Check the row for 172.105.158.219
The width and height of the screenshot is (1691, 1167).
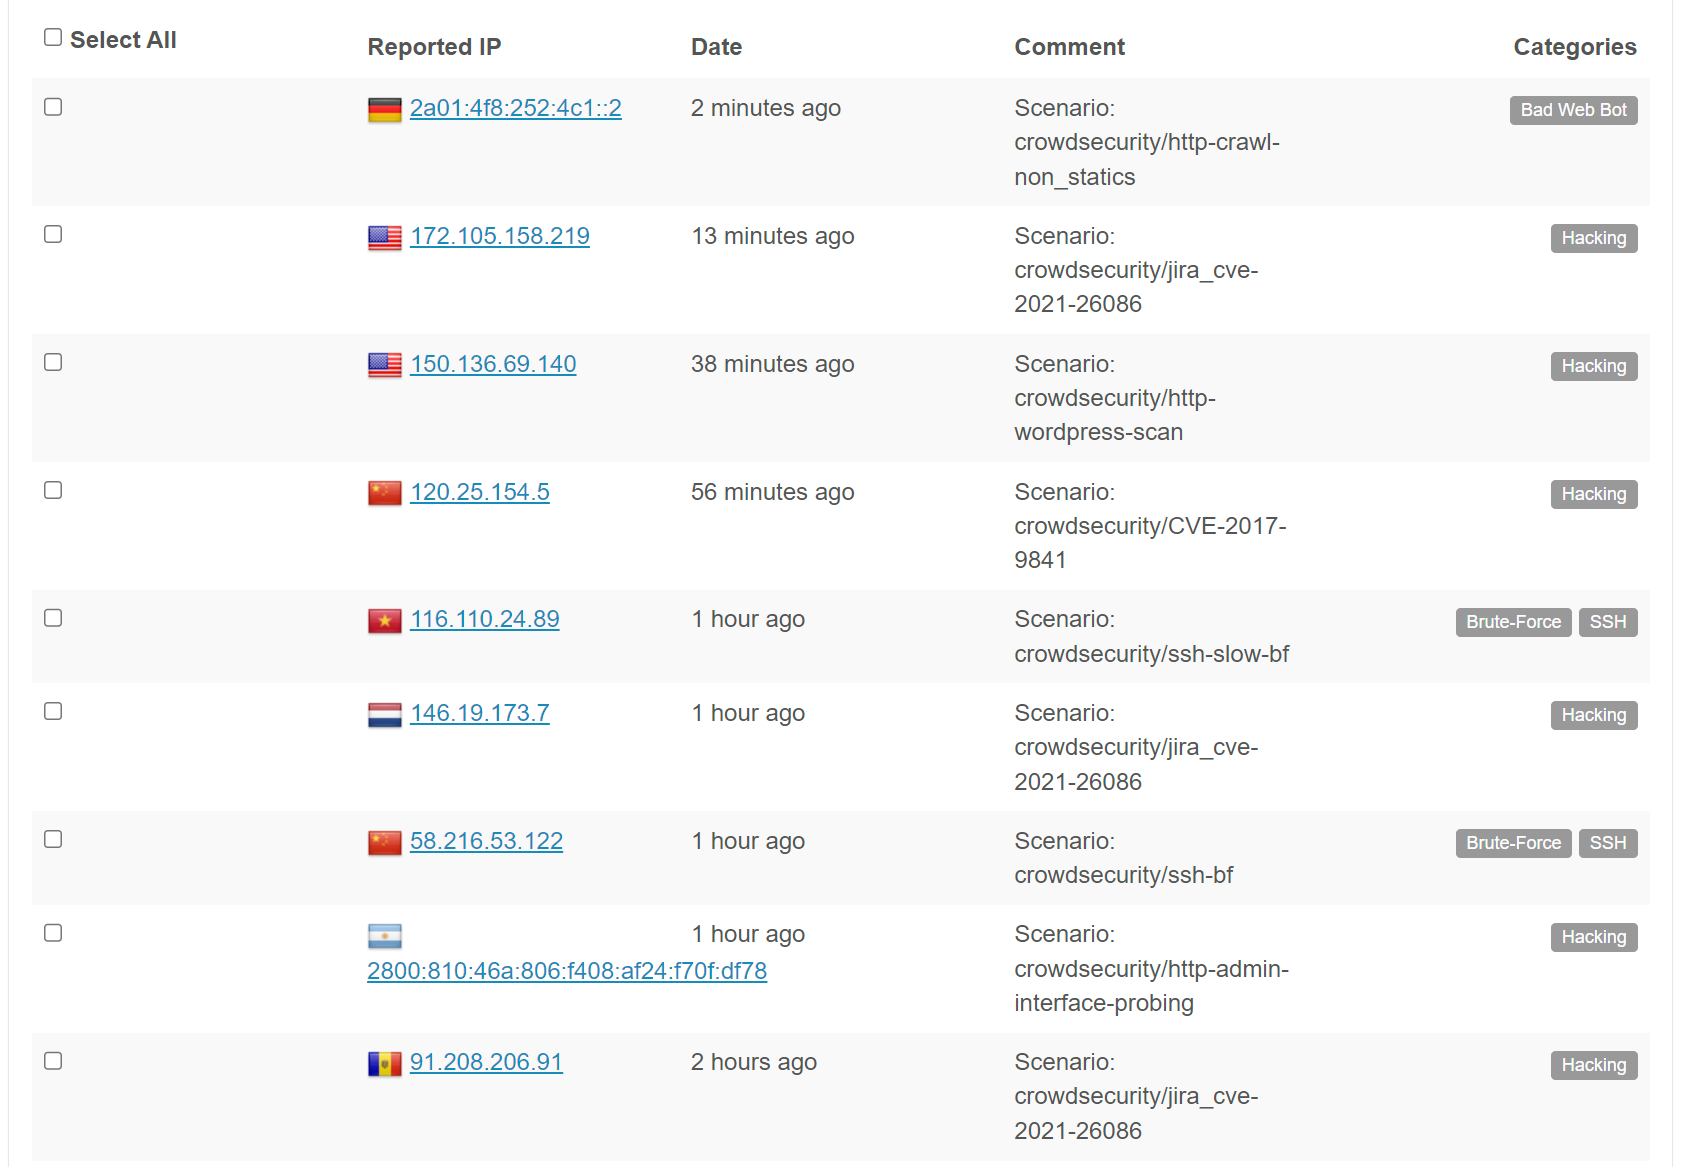tap(53, 234)
